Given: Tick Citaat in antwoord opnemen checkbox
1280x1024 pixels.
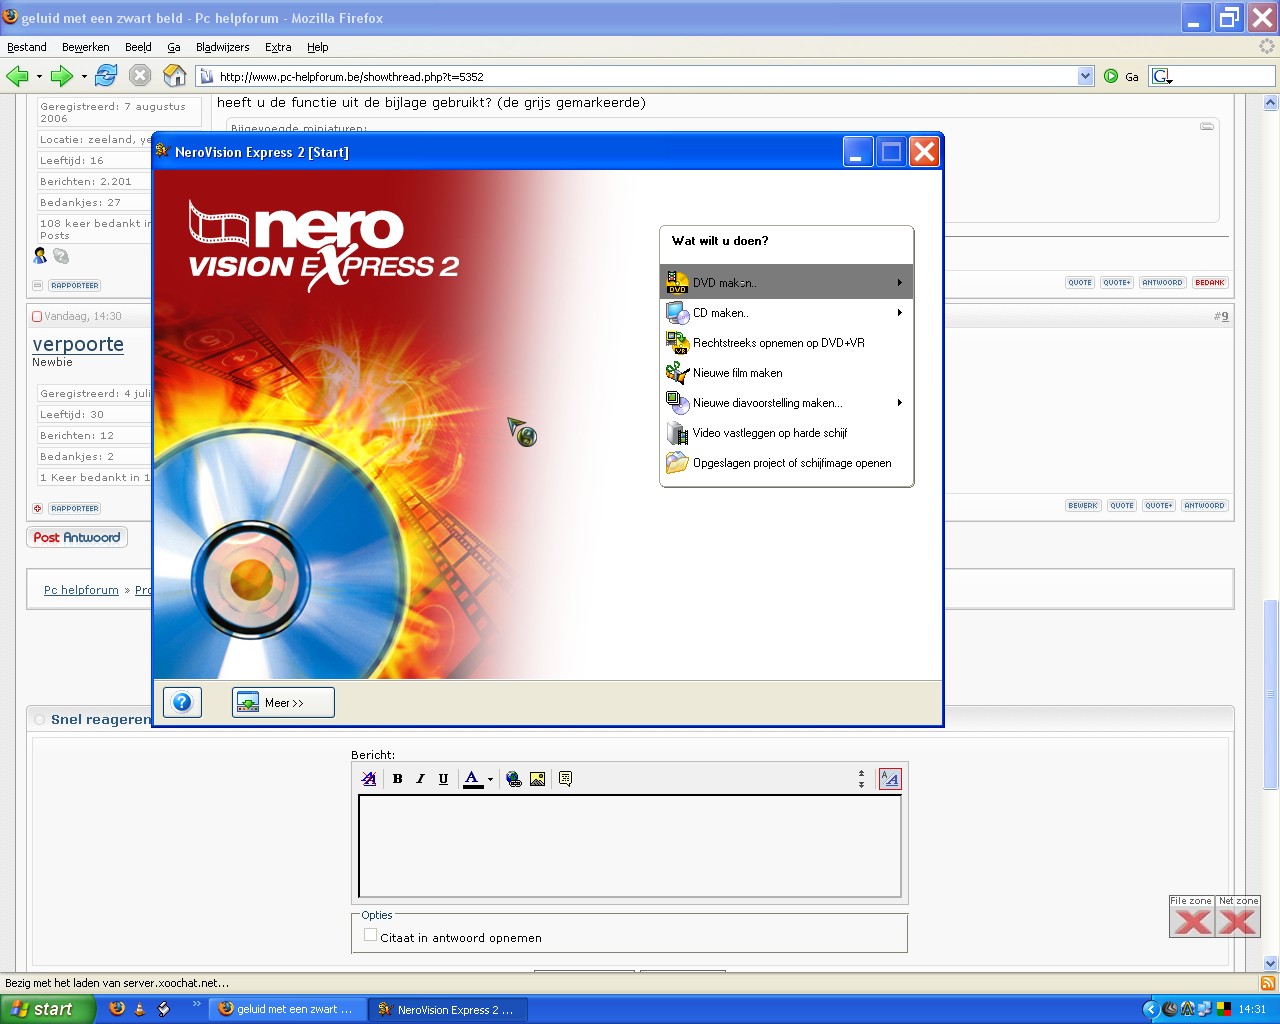Looking at the screenshot, I should (370, 935).
